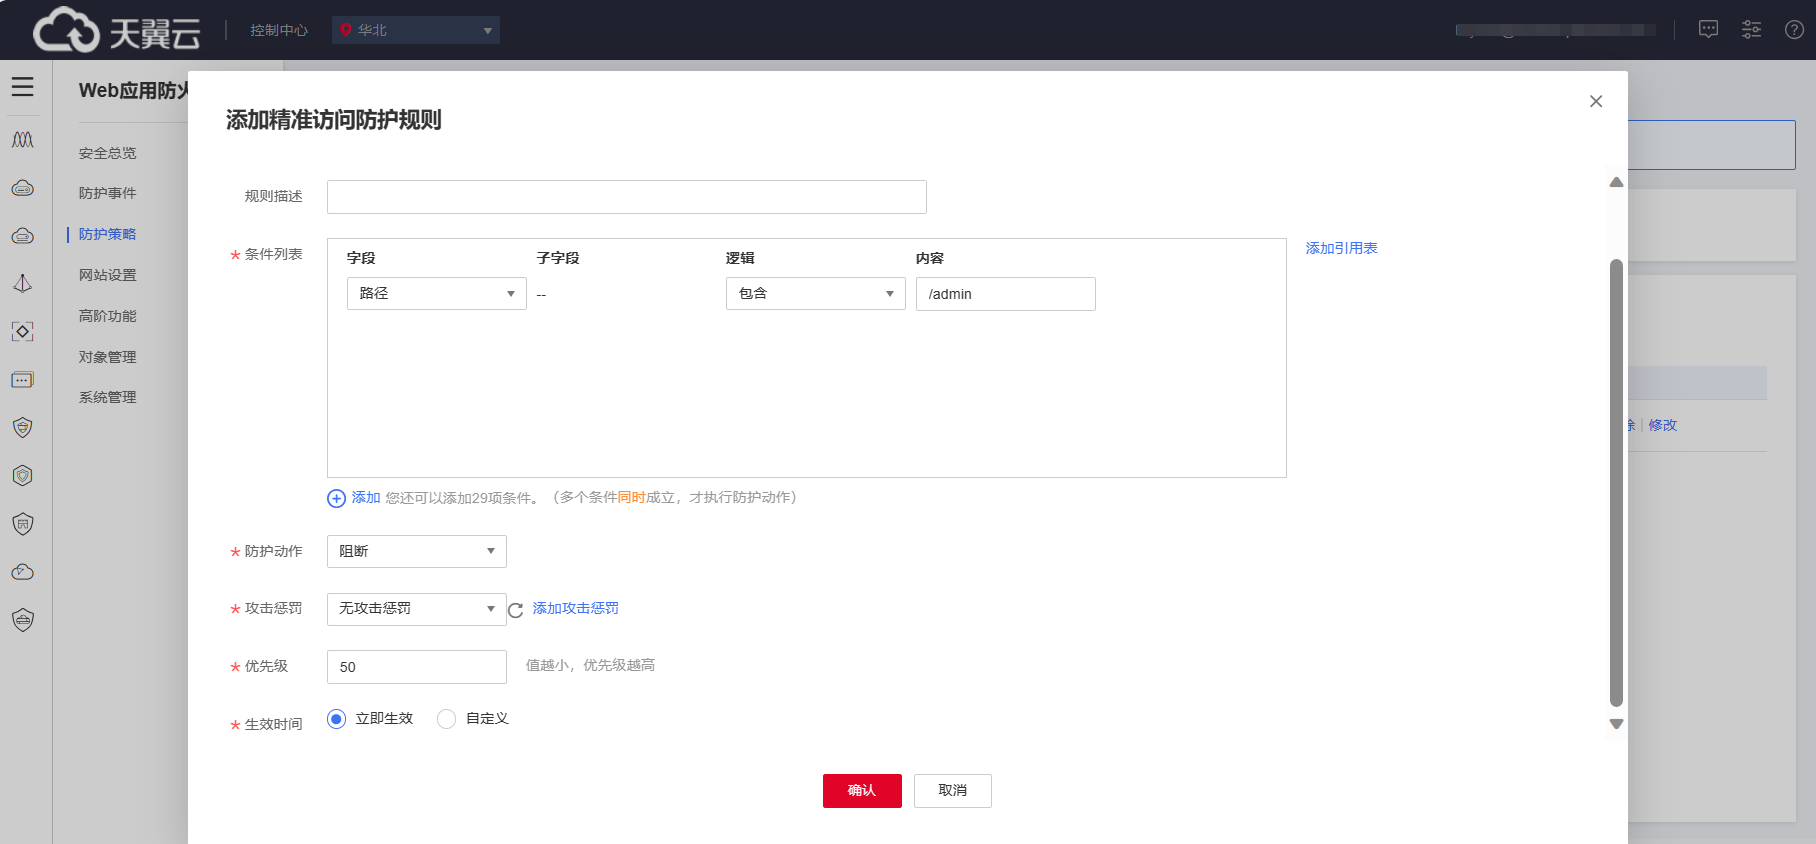Open the 华北 region selector
The width and height of the screenshot is (1816, 844).
pos(415,30)
